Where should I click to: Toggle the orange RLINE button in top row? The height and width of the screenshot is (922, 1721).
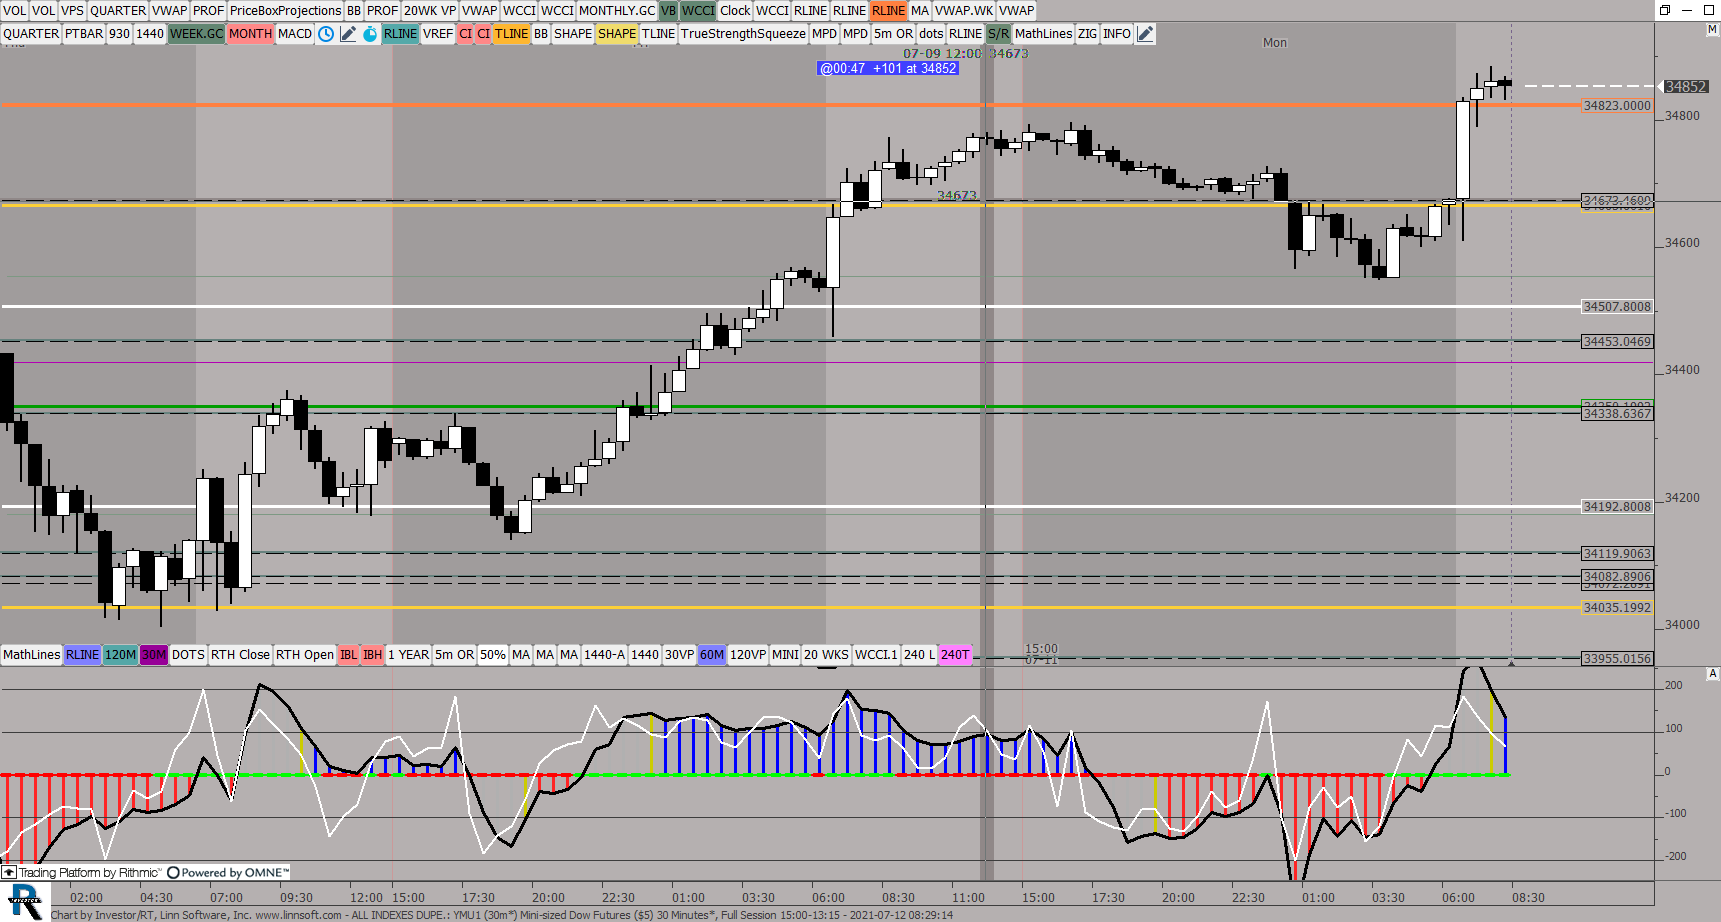click(x=888, y=10)
